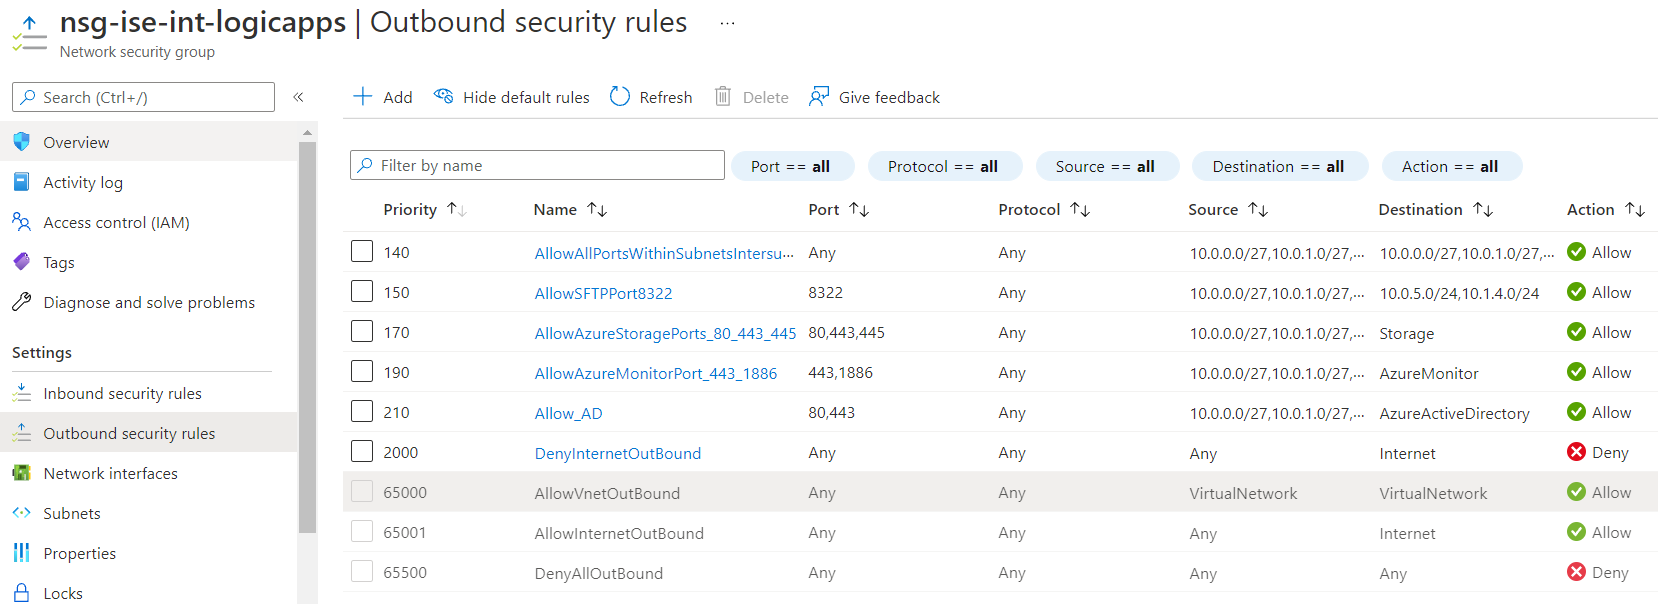Sort by Port column arrows
The width and height of the screenshot is (1658, 604).
point(859,209)
